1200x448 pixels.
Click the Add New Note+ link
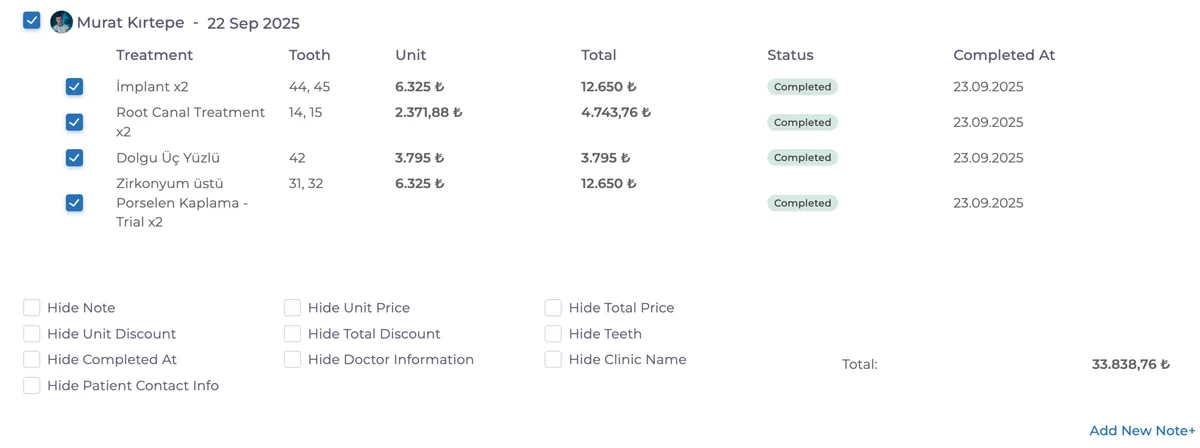(1142, 430)
